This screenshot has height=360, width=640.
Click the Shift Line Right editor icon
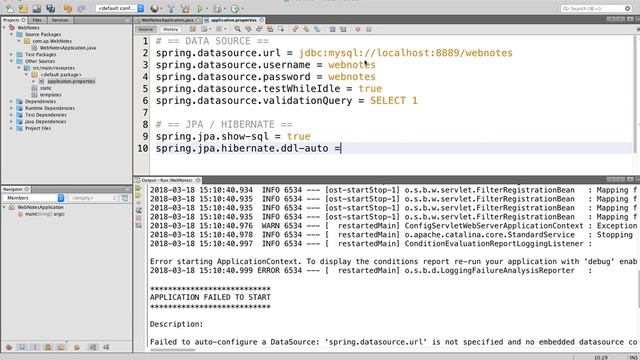(343, 29)
